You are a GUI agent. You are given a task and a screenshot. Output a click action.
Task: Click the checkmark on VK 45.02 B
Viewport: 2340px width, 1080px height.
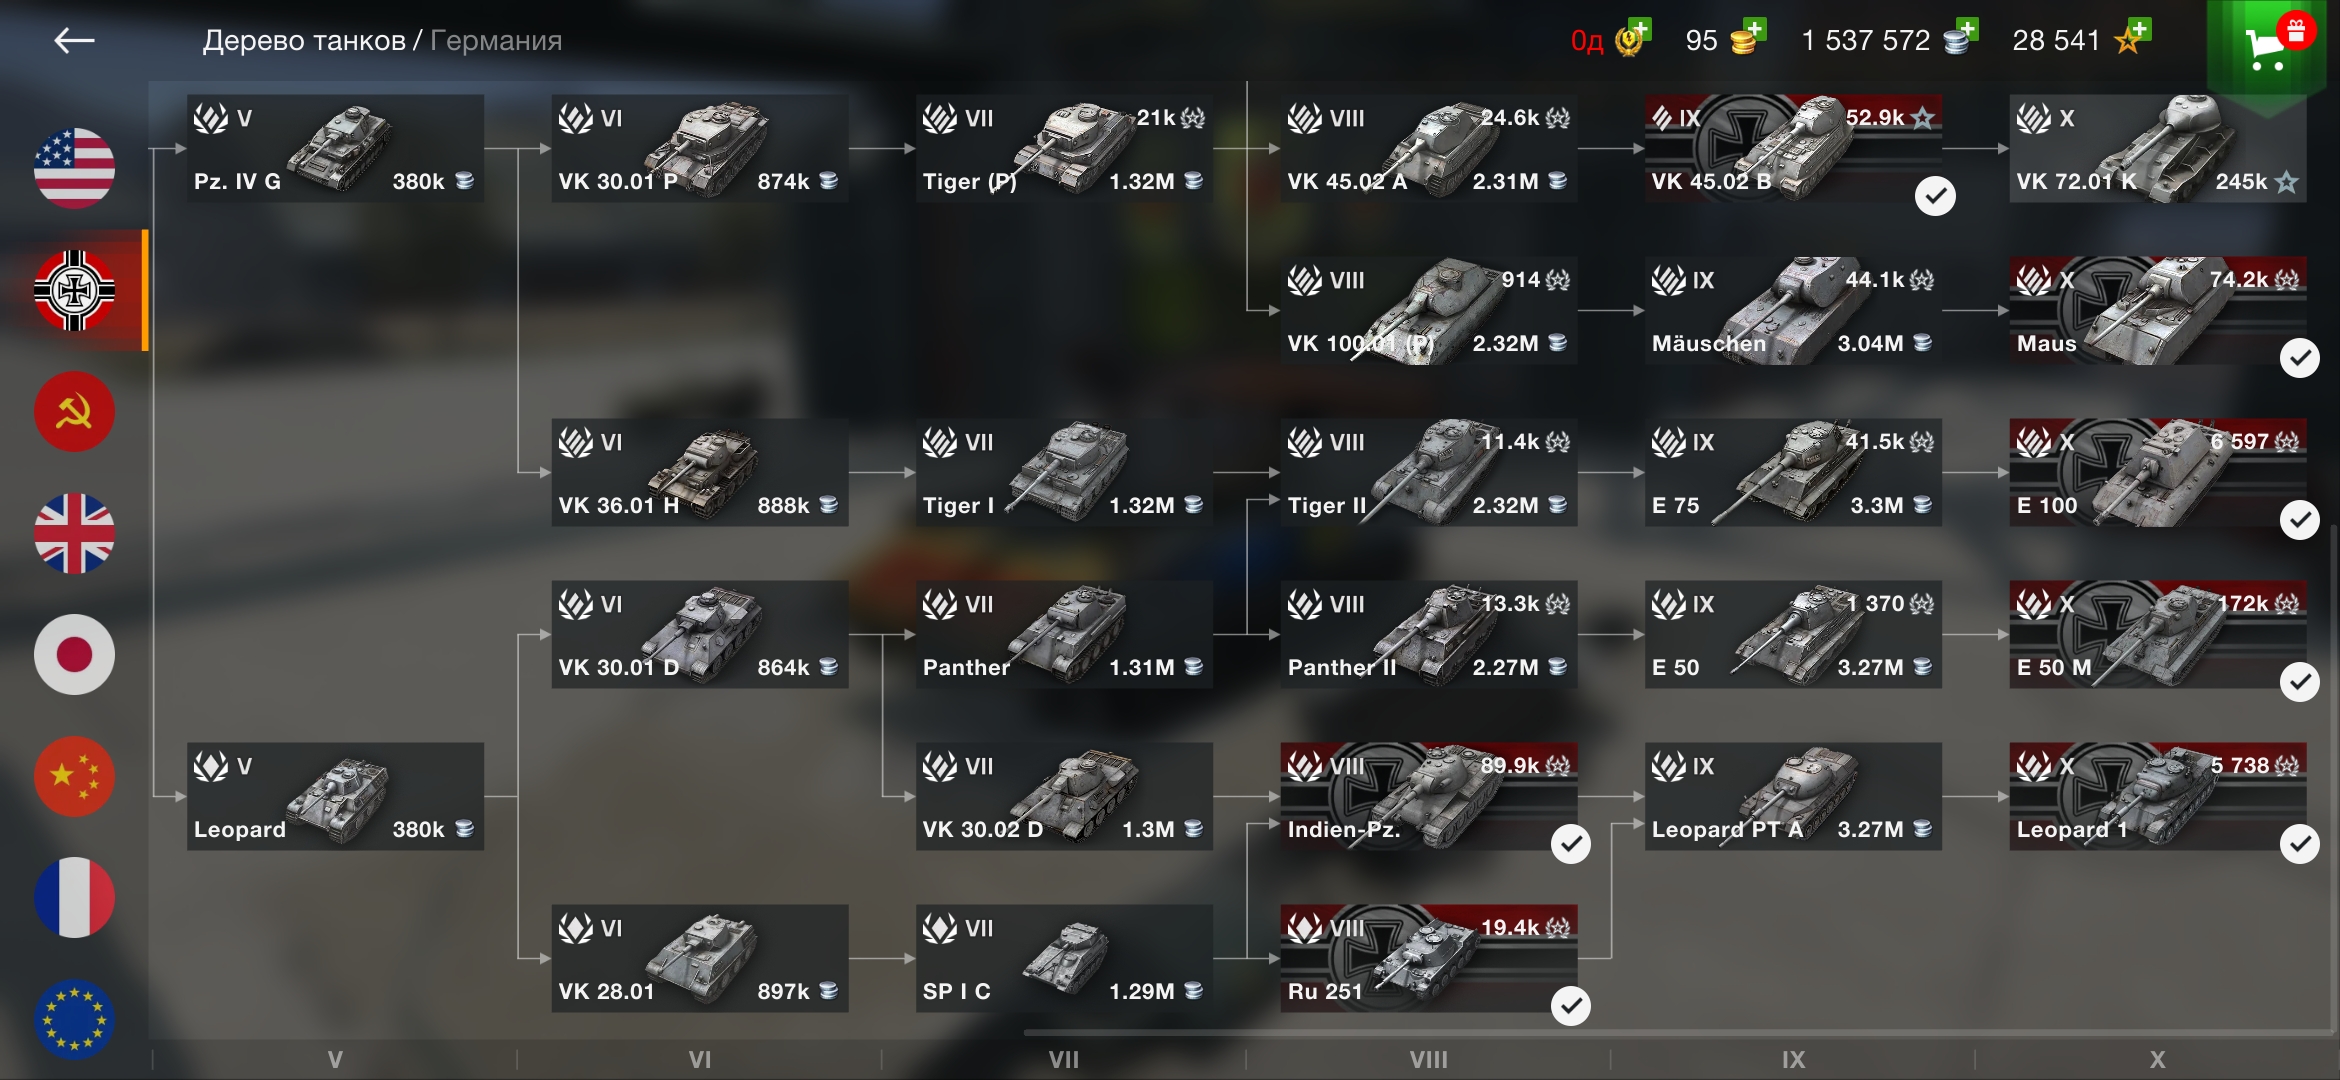pyautogui.click(x=1935, y=196)
